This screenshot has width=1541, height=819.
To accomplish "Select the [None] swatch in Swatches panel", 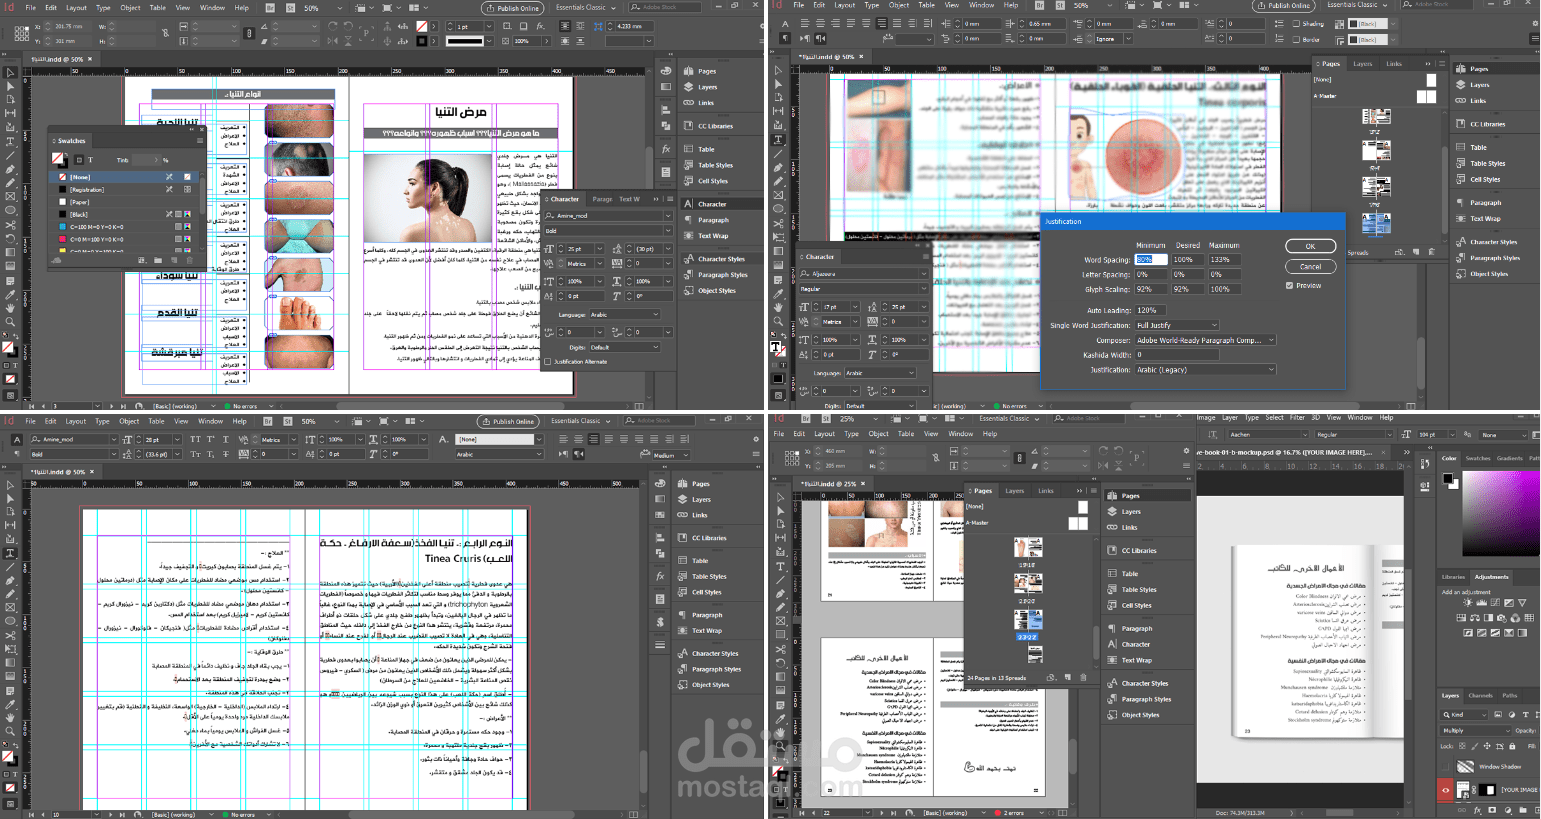I will [126, 177].
